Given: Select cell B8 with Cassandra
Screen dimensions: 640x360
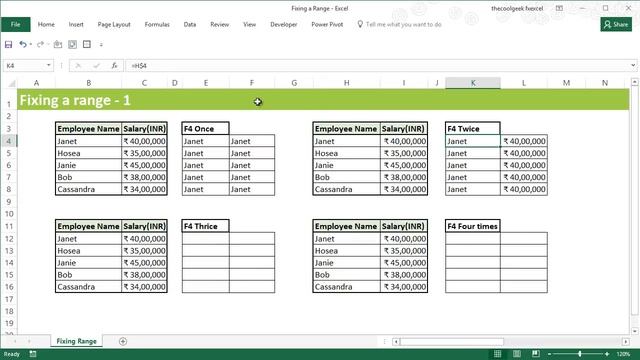Looking at the screenshot, I should click(89, 189).
